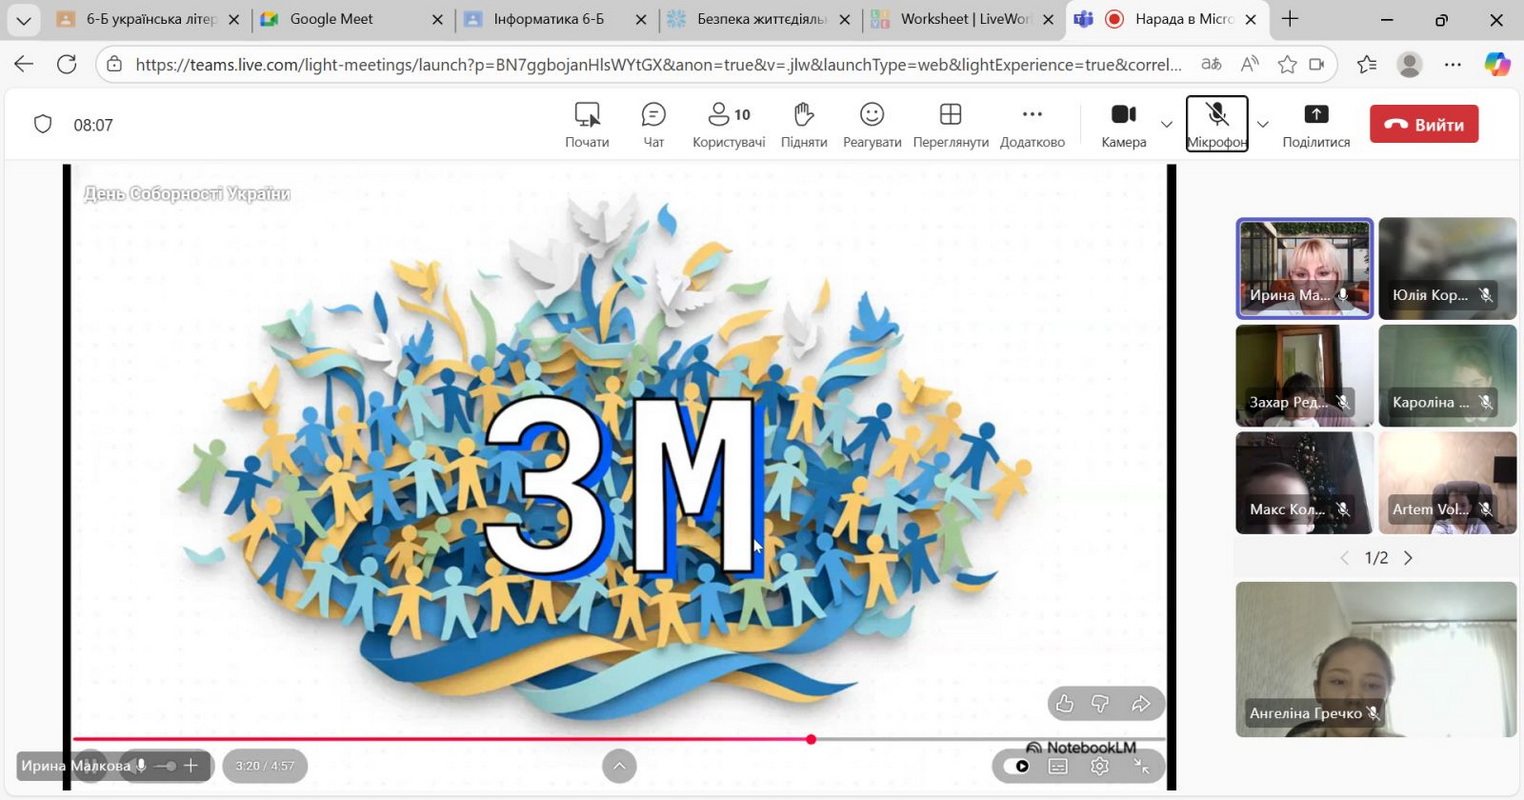Toggle the Камера on or off

tap(1123, 124)
